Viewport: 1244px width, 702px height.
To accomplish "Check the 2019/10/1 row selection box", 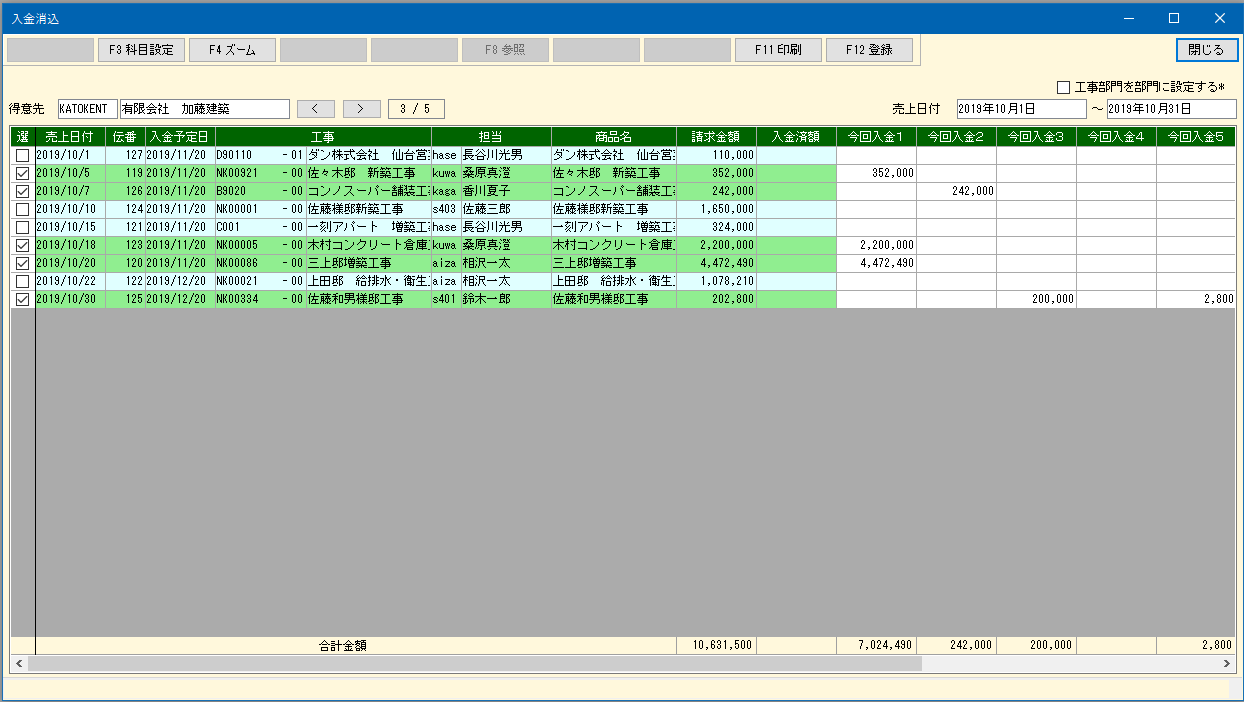I will coord(22,155).
